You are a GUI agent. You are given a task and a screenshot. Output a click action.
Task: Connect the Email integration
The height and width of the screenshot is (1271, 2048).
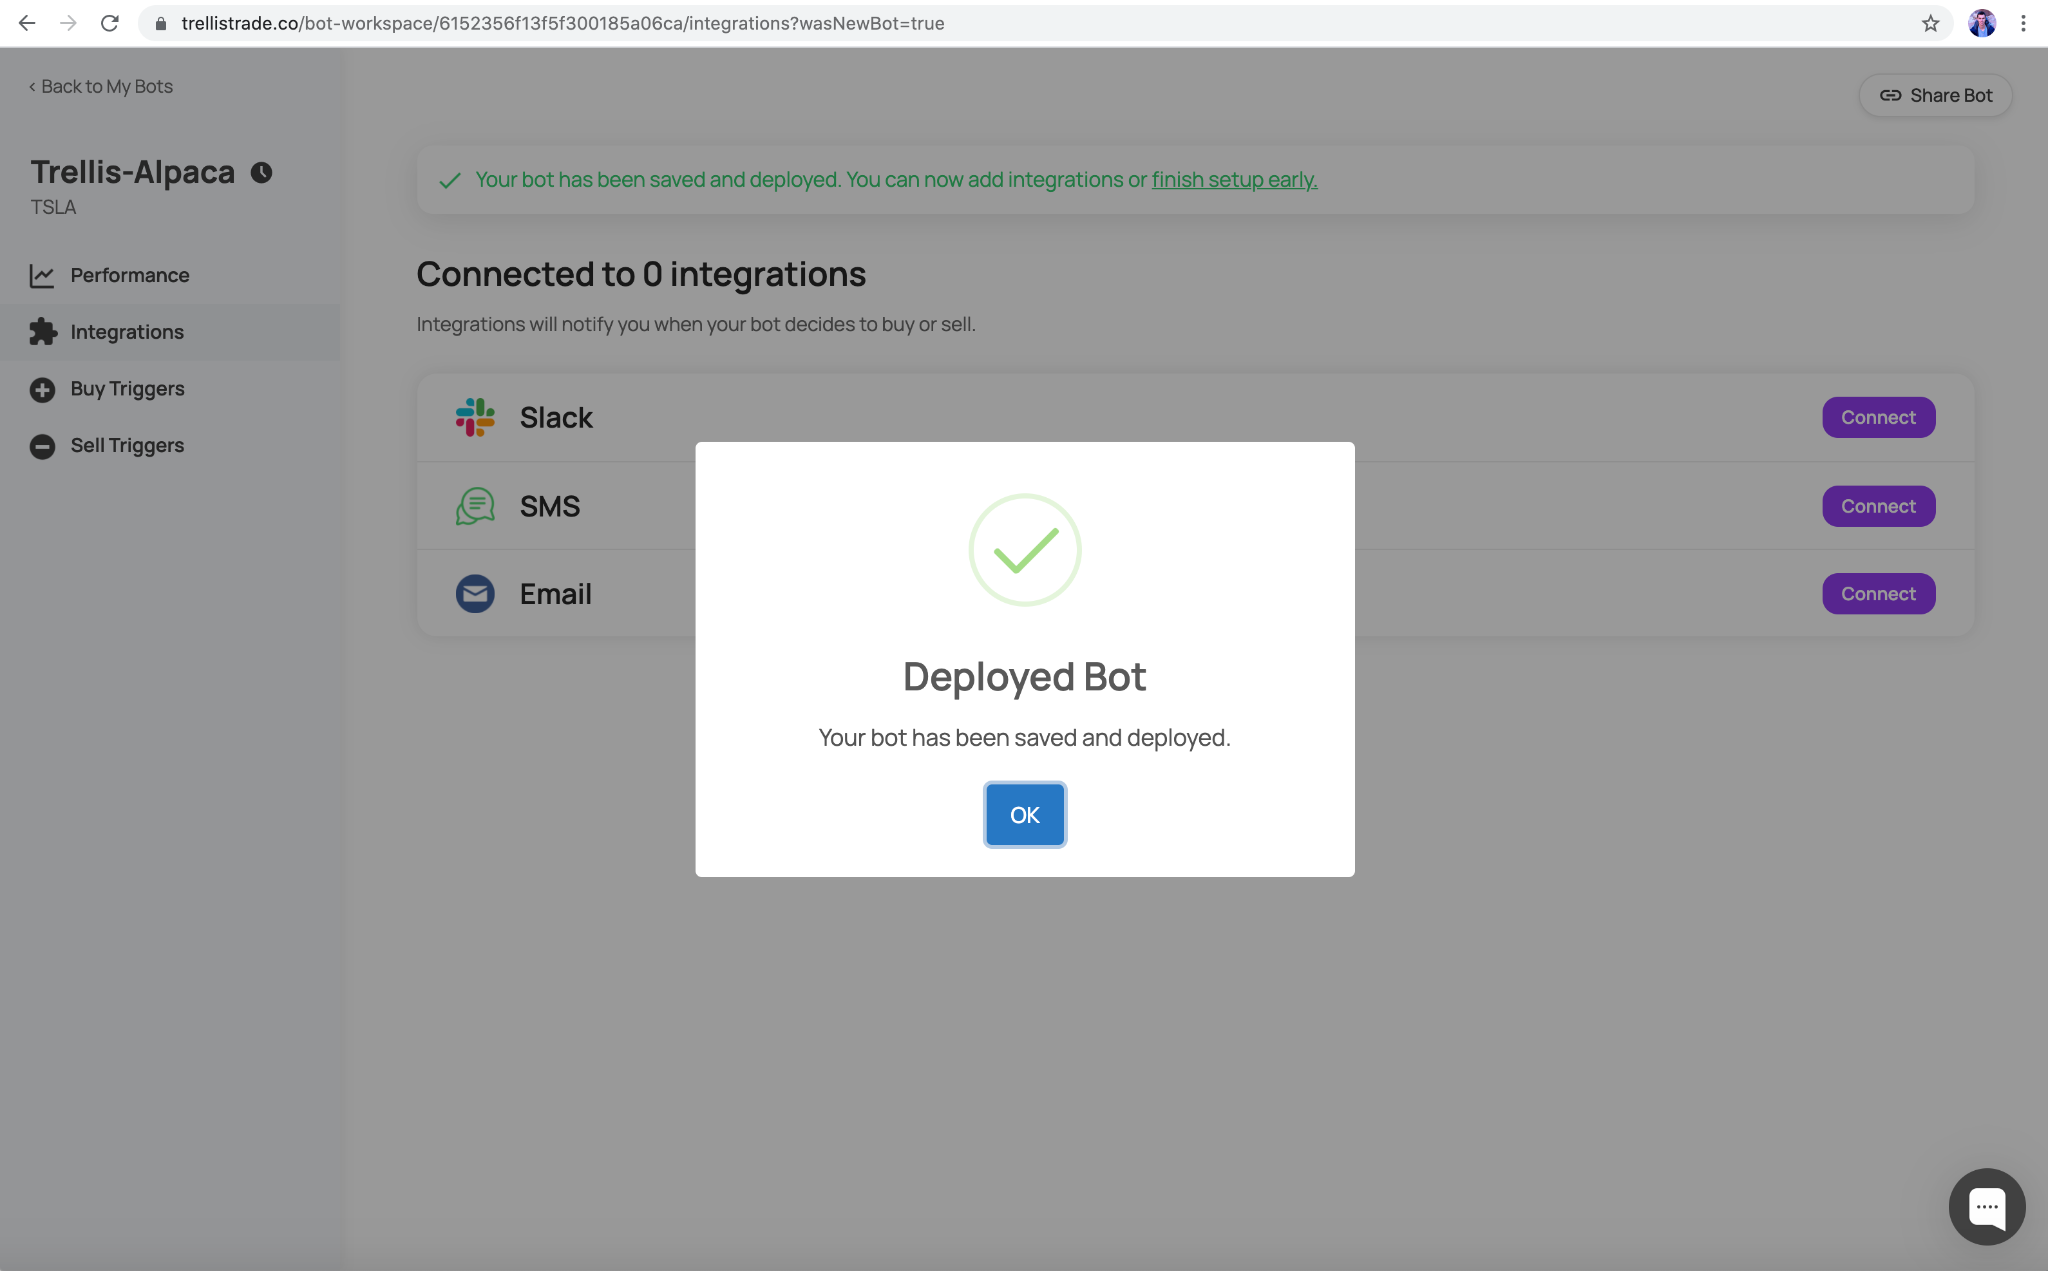(1878, 594)
